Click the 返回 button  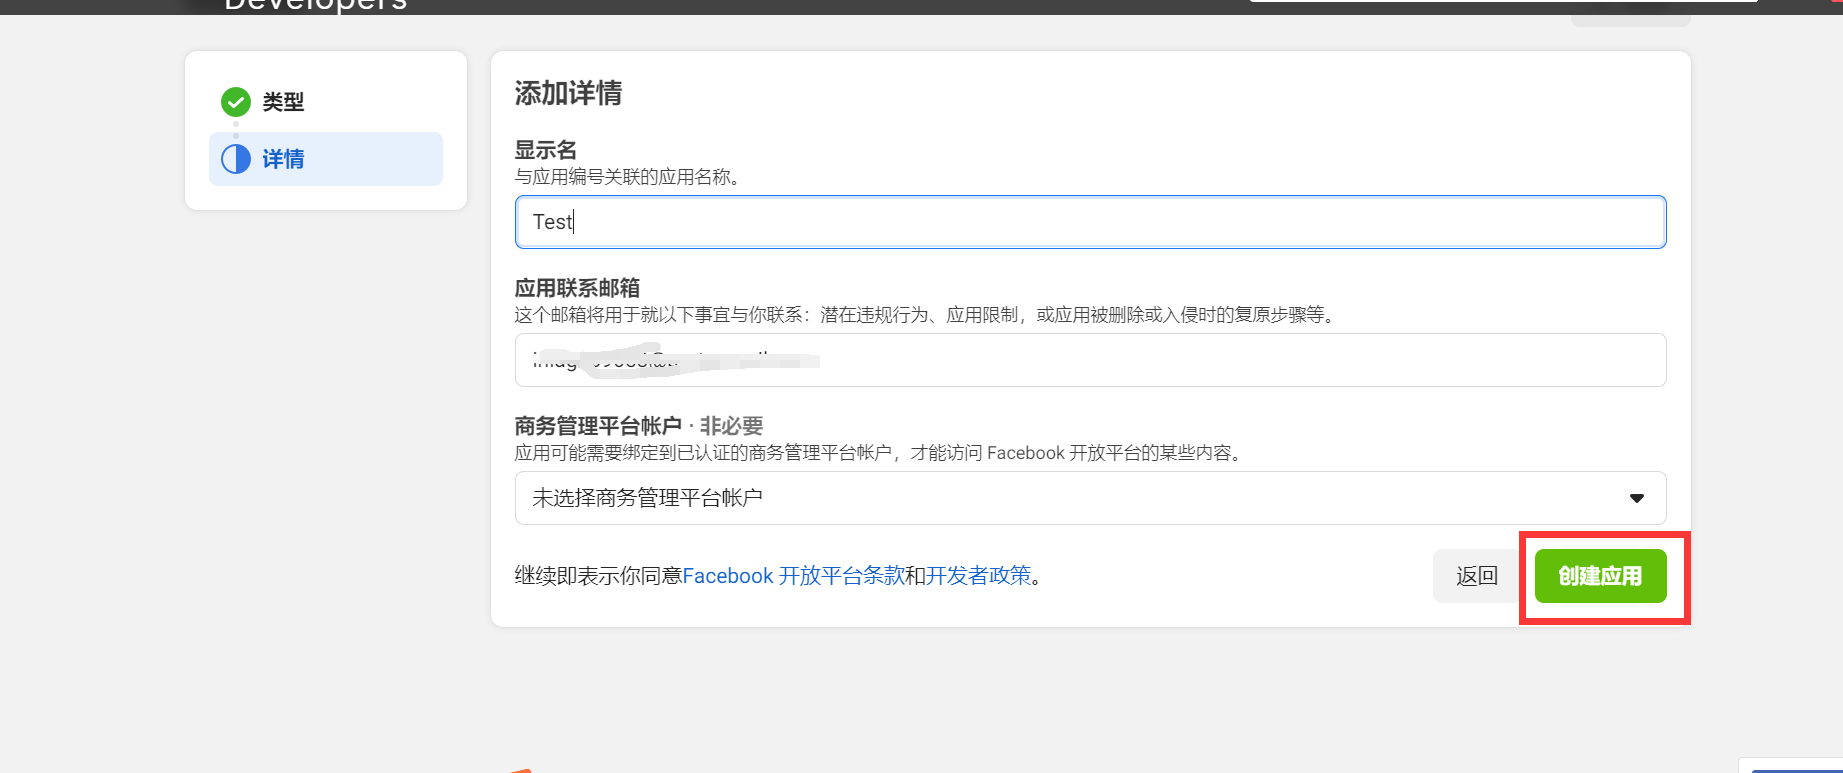pos(1477,576)
